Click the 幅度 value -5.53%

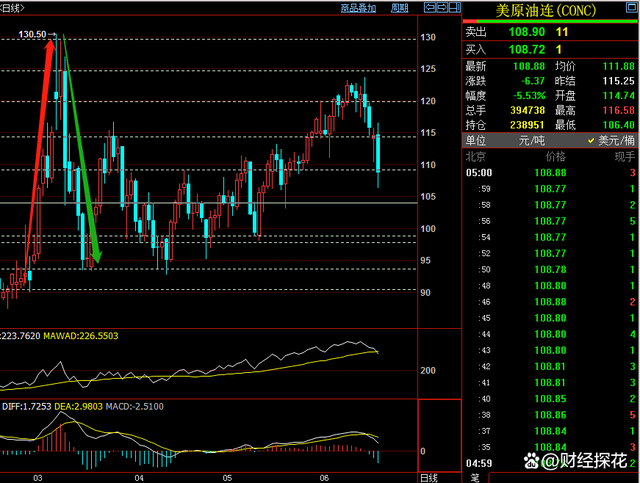[x=529, y=96]
